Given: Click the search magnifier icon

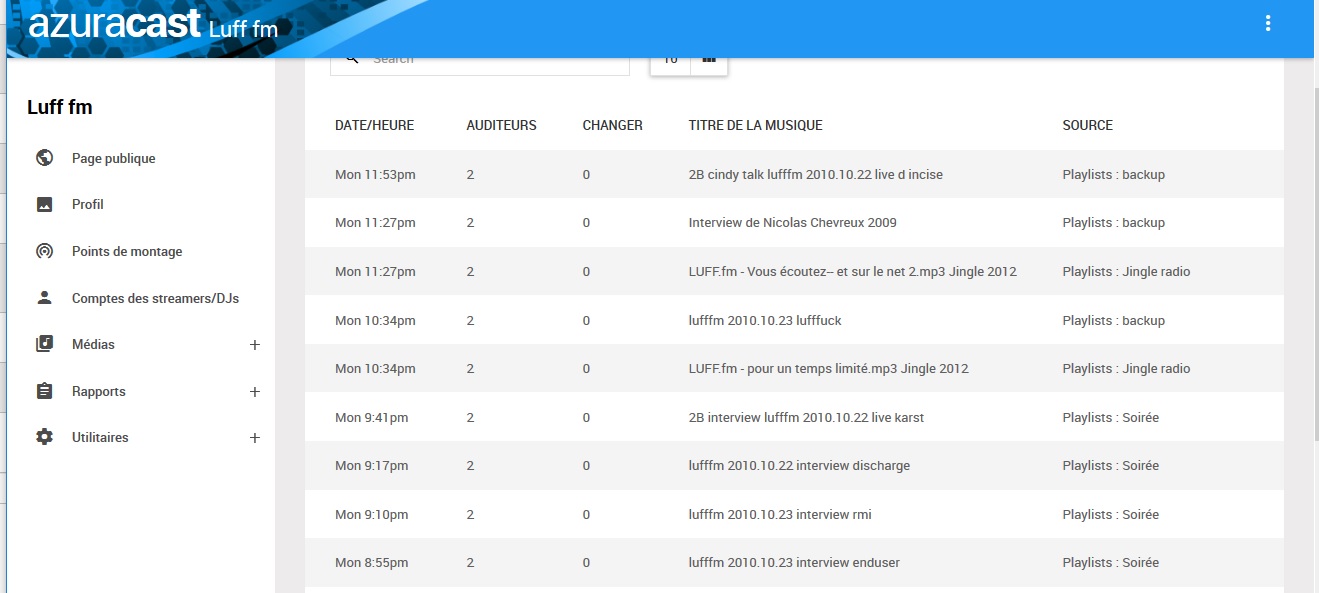Looking at the screenshot, I should 352,57.
